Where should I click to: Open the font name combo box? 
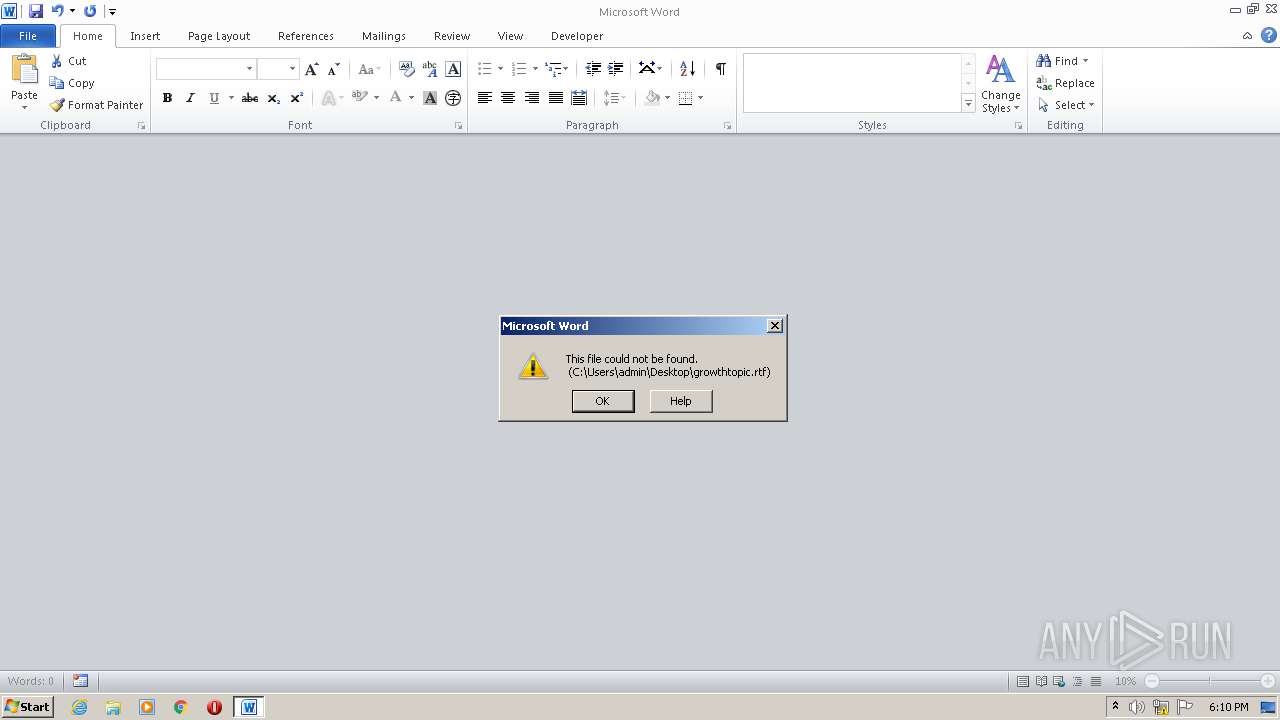[x=206, y=69]
